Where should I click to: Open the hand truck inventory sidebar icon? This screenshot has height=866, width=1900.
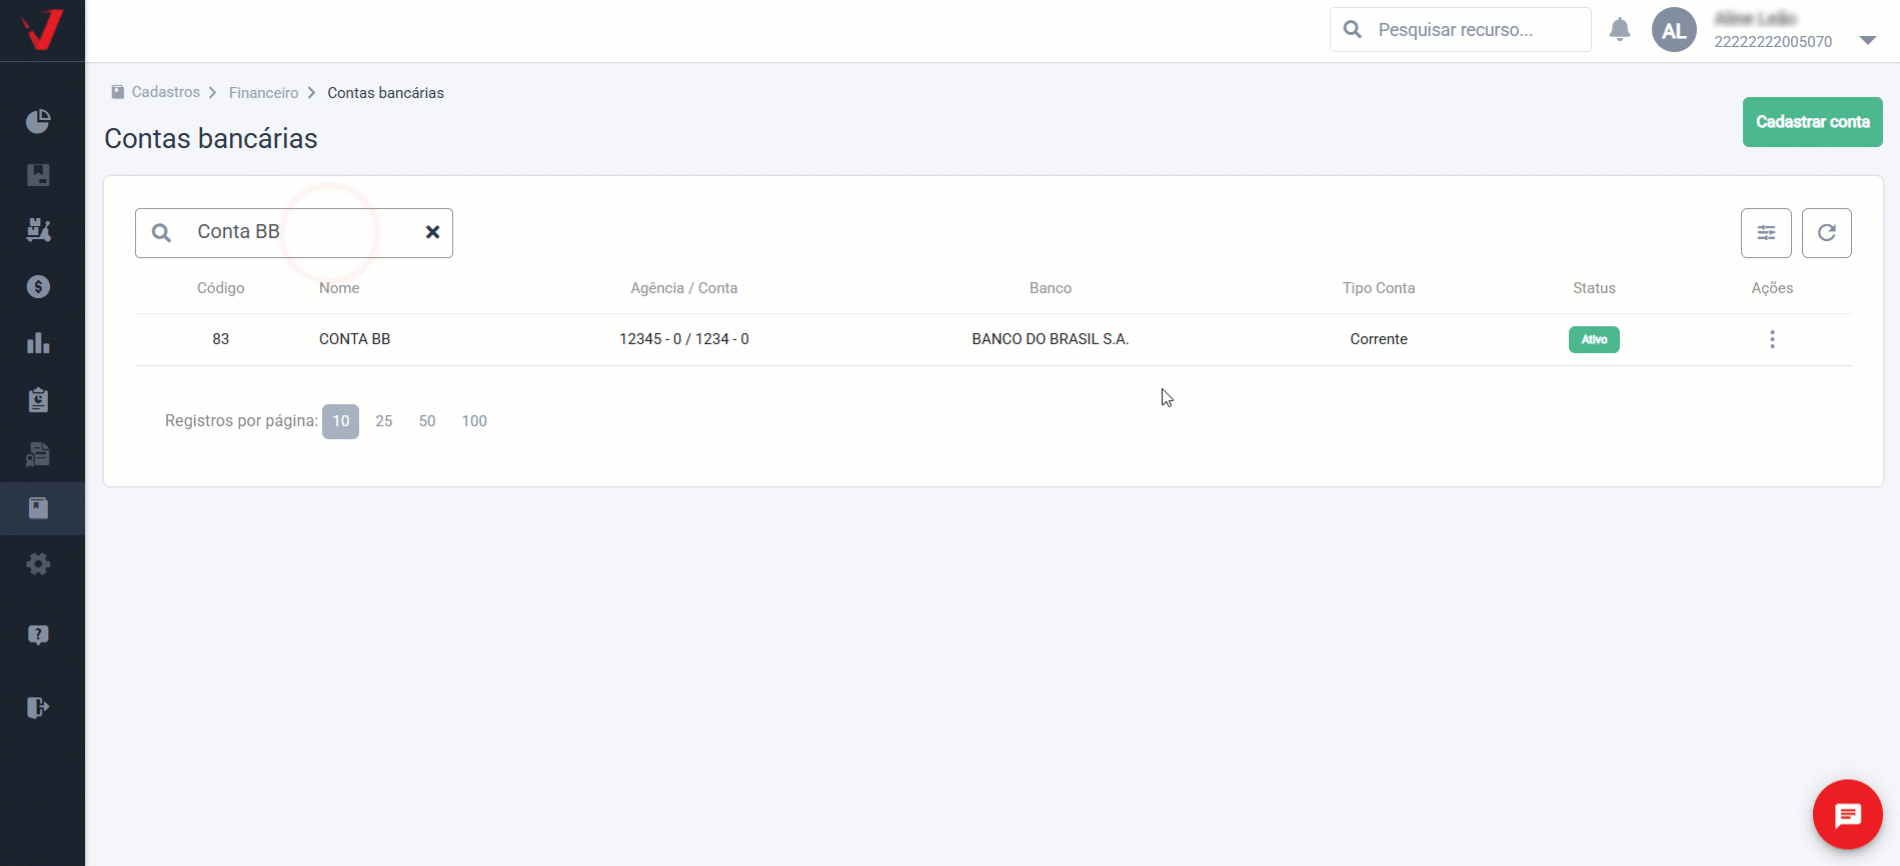38,230
